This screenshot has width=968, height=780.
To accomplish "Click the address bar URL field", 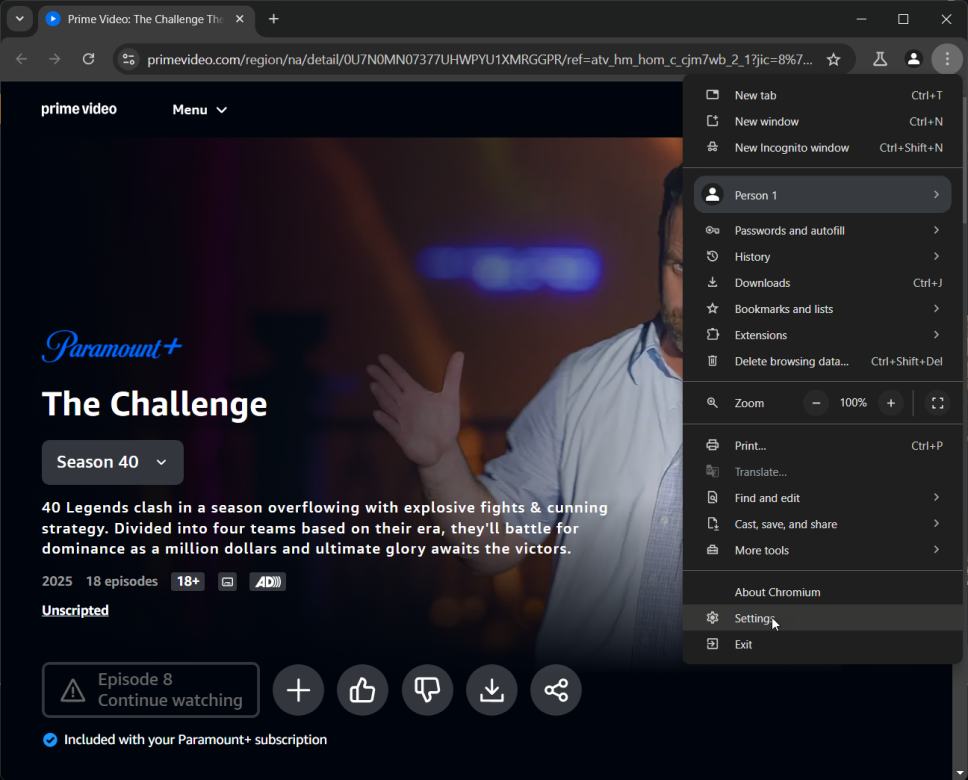I will pos(480,59).
